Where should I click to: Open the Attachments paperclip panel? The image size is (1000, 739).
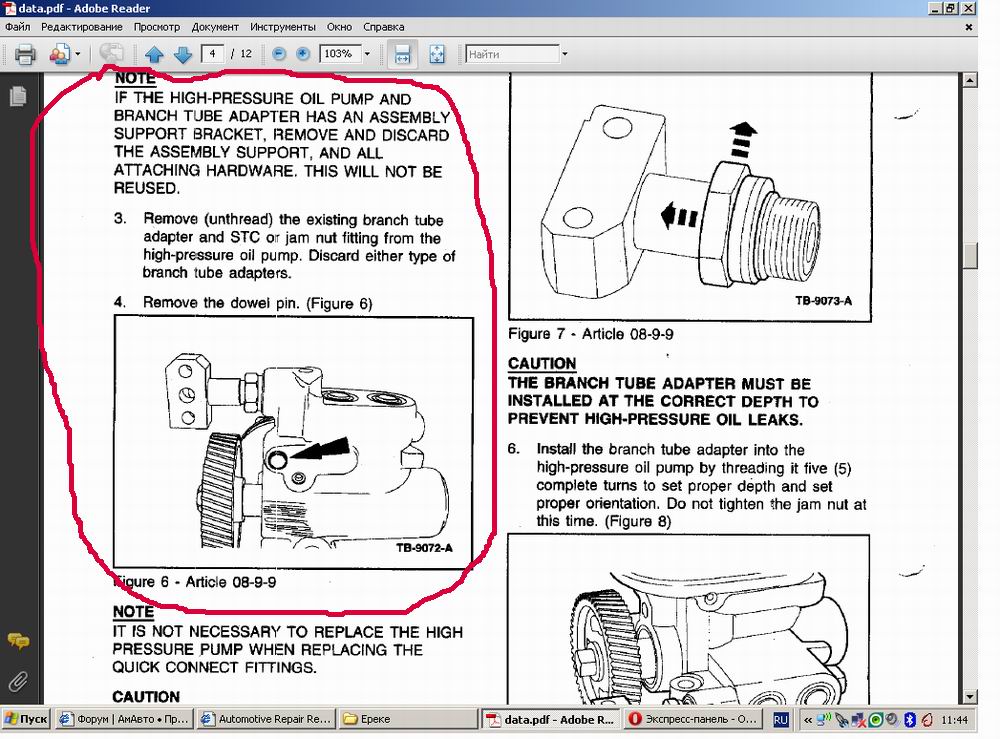point(17,682)
